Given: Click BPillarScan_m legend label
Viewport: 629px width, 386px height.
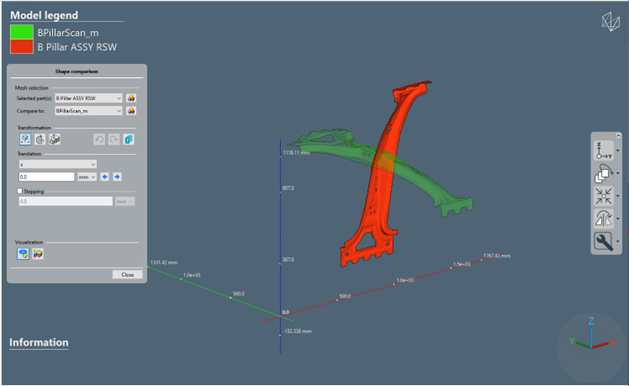Looking at the screenshot, I should click(x=68, y=33).
